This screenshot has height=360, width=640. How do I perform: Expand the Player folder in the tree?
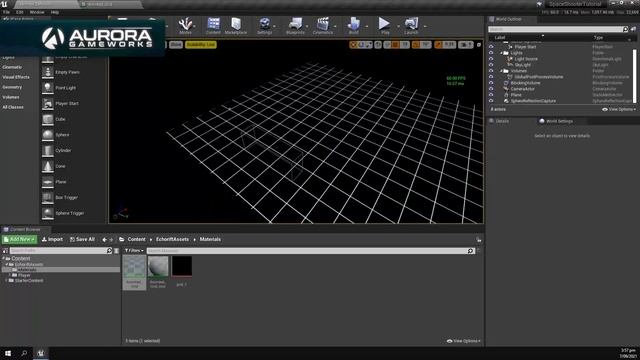[x=9, y=276]
